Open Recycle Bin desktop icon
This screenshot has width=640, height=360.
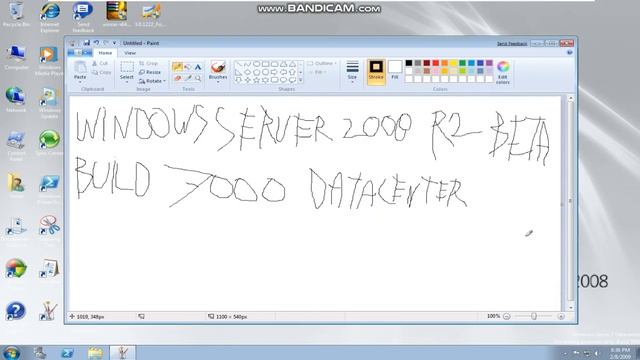point(16,15)
